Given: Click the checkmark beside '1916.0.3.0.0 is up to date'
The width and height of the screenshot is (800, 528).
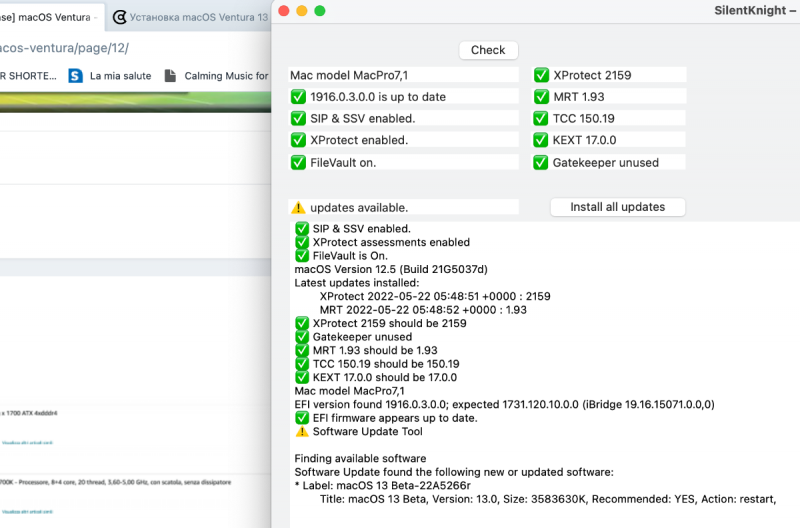Looking at the screenshot, I should click(x=298, y=96).
